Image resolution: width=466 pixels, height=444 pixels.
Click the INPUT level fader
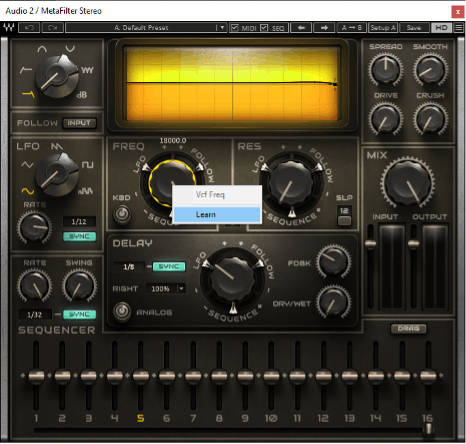pyautogui.click(x=370, y=243)
